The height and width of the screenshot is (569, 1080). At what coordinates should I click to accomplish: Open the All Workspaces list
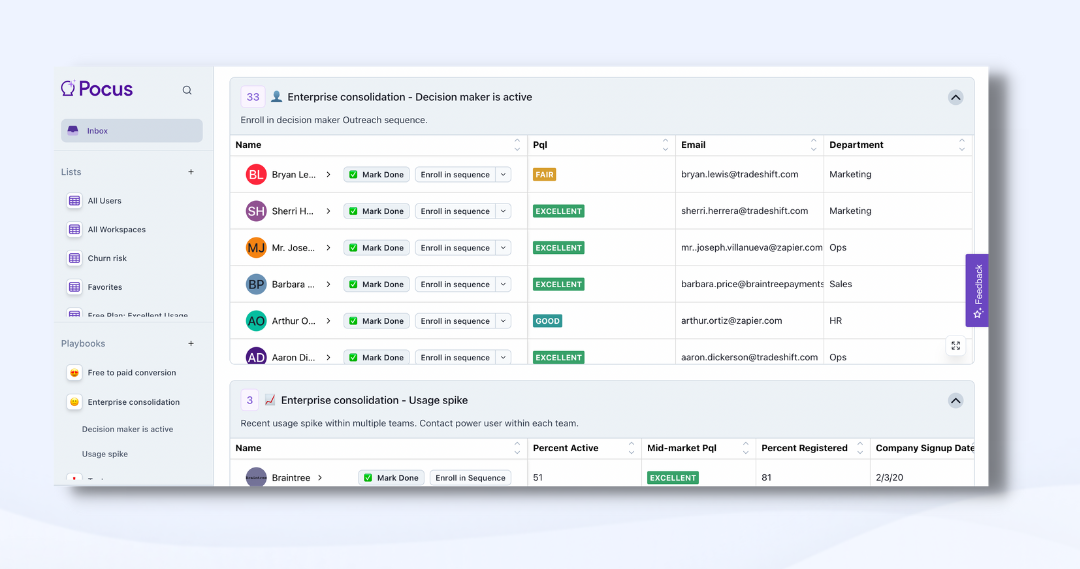point(116,229)
